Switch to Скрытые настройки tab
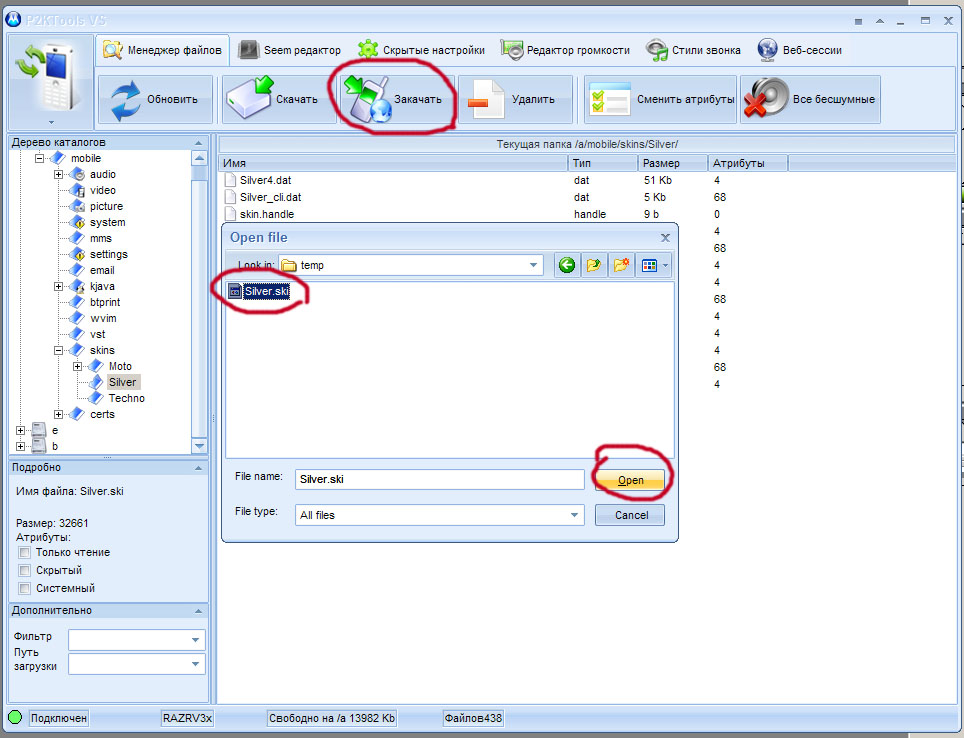The height and width of the screenshot is (738, 964). click(x=421, y=50)
